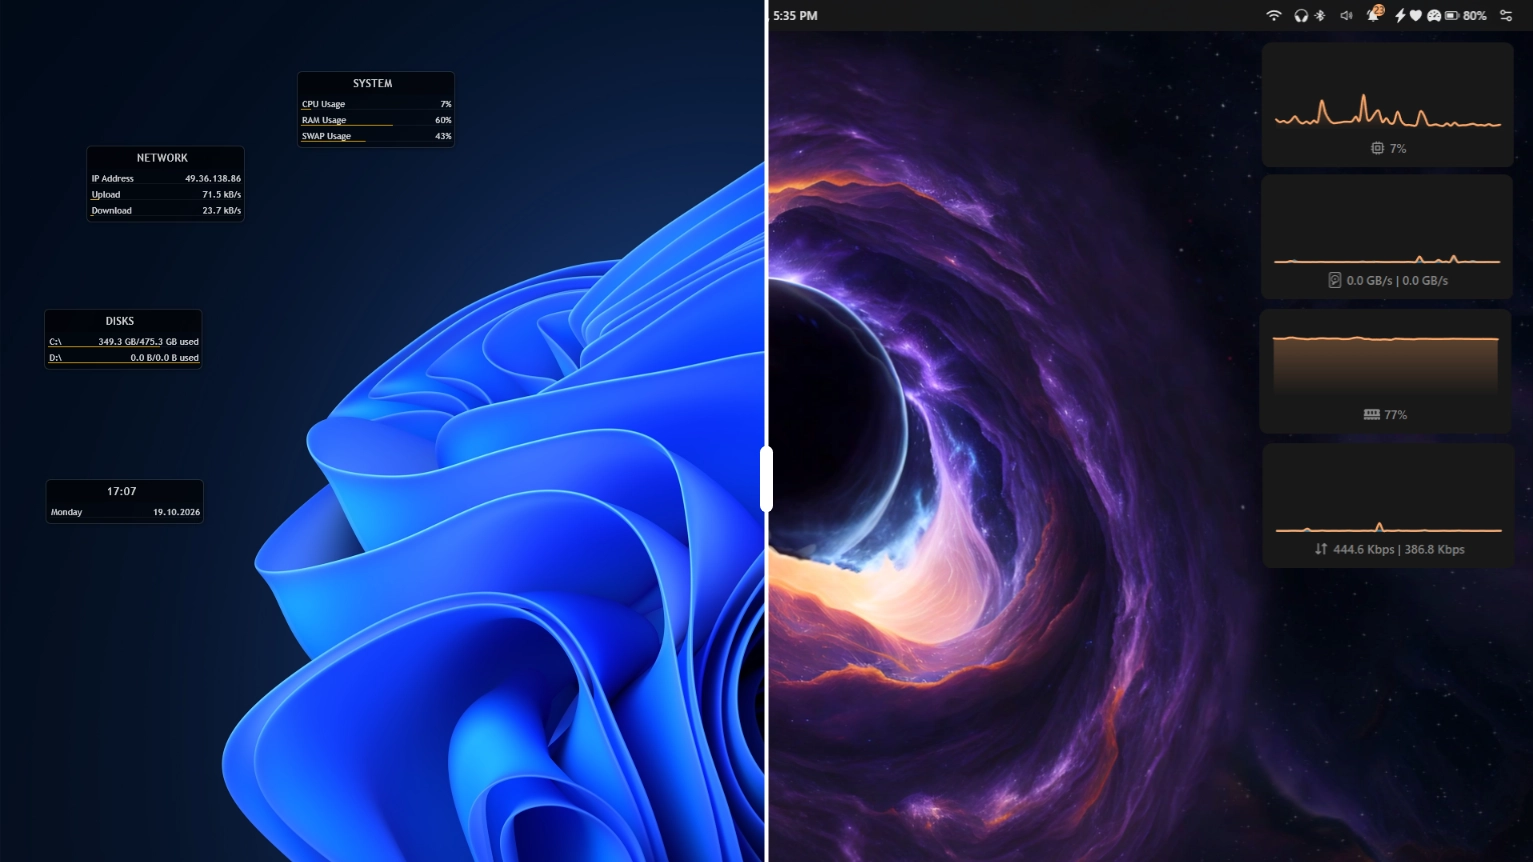This screenshot has height=862, width=1533.
Task: Open the Wi-Fi status icon in top bar
Action: pyautogui.click(x=1273, y=15)
